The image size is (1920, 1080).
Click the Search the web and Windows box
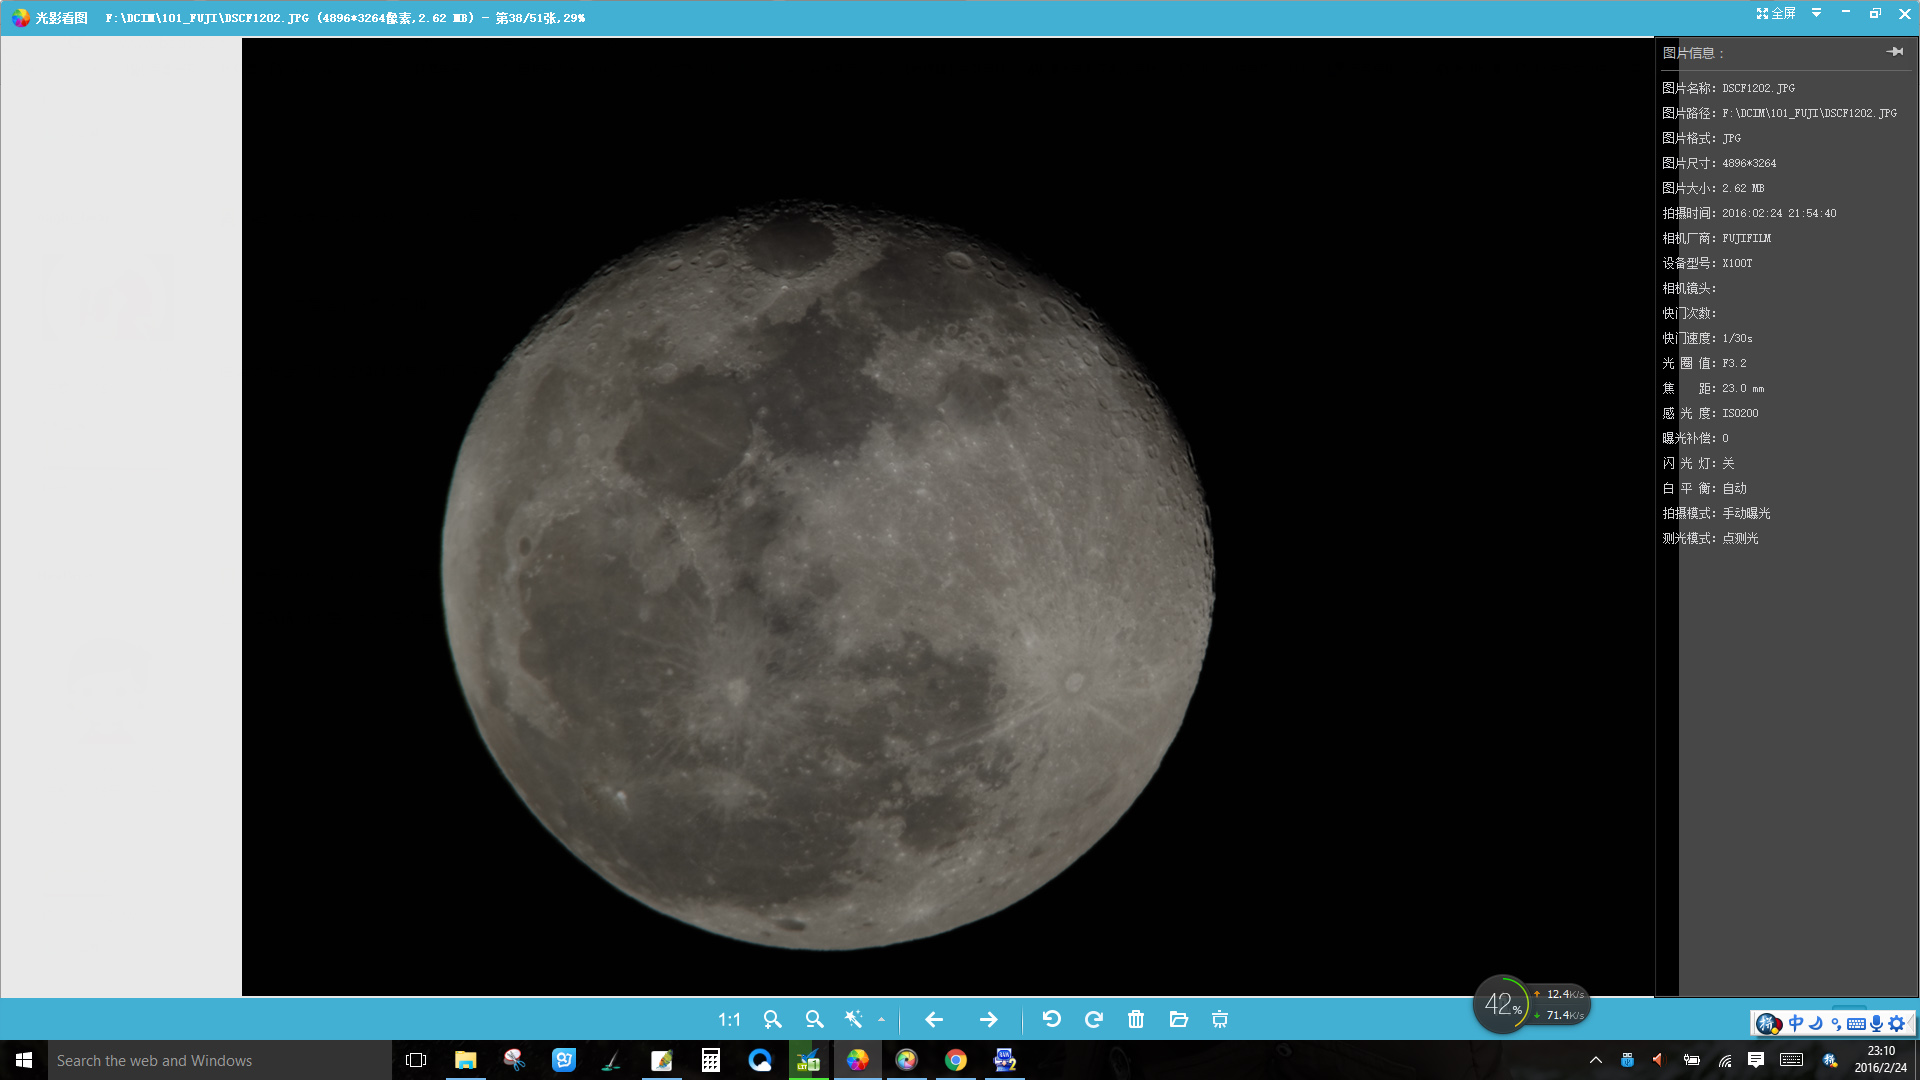pyautogui.click(x=220, y=1060)
